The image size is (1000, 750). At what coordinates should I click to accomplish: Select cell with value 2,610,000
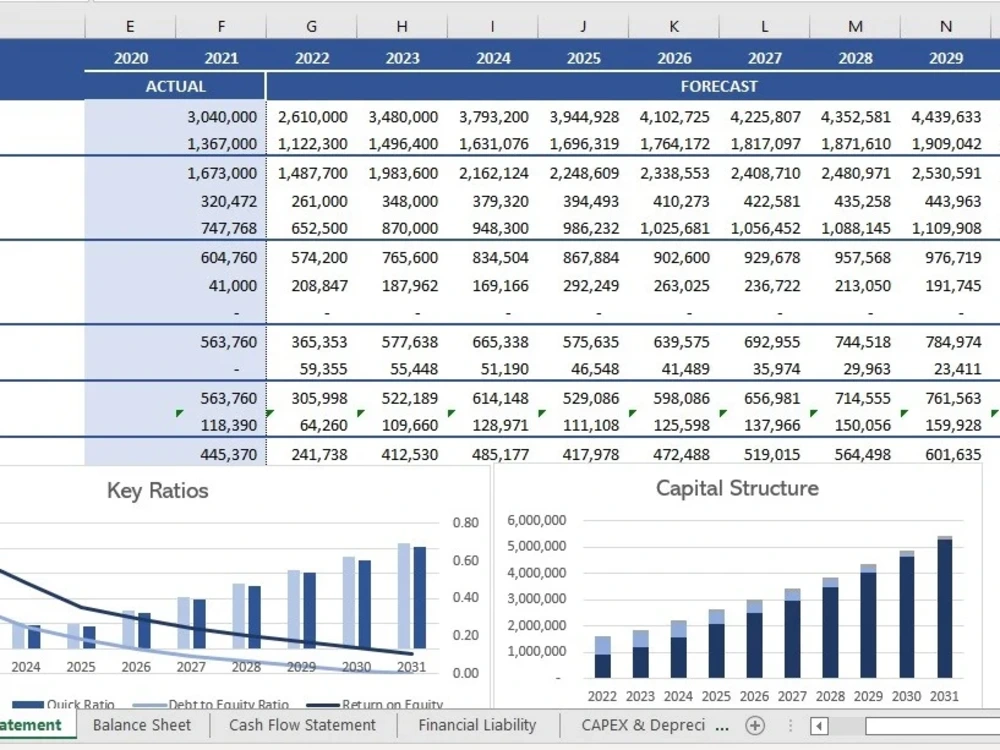click(x=312, y=117)
